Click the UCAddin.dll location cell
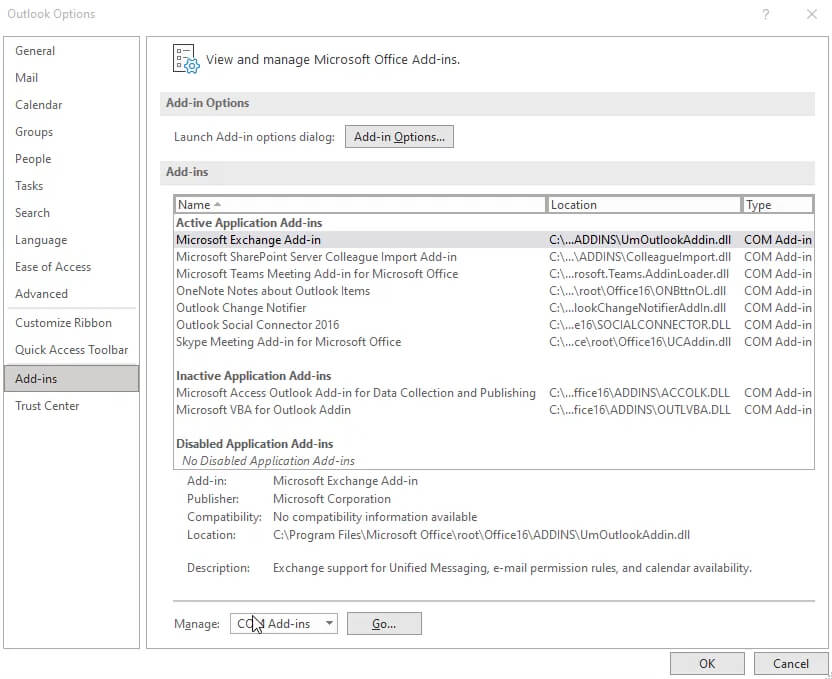 (x=640, y=342)
